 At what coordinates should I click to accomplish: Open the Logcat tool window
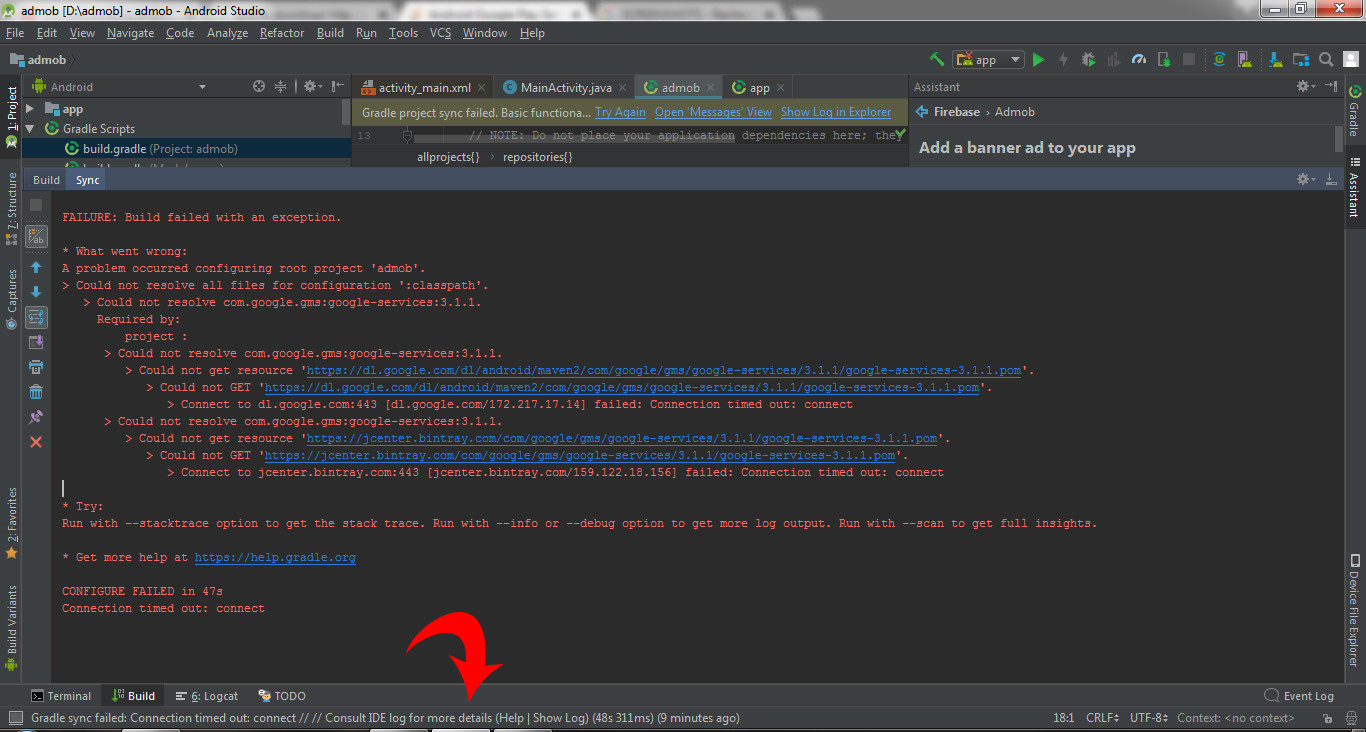click(207, 696)
